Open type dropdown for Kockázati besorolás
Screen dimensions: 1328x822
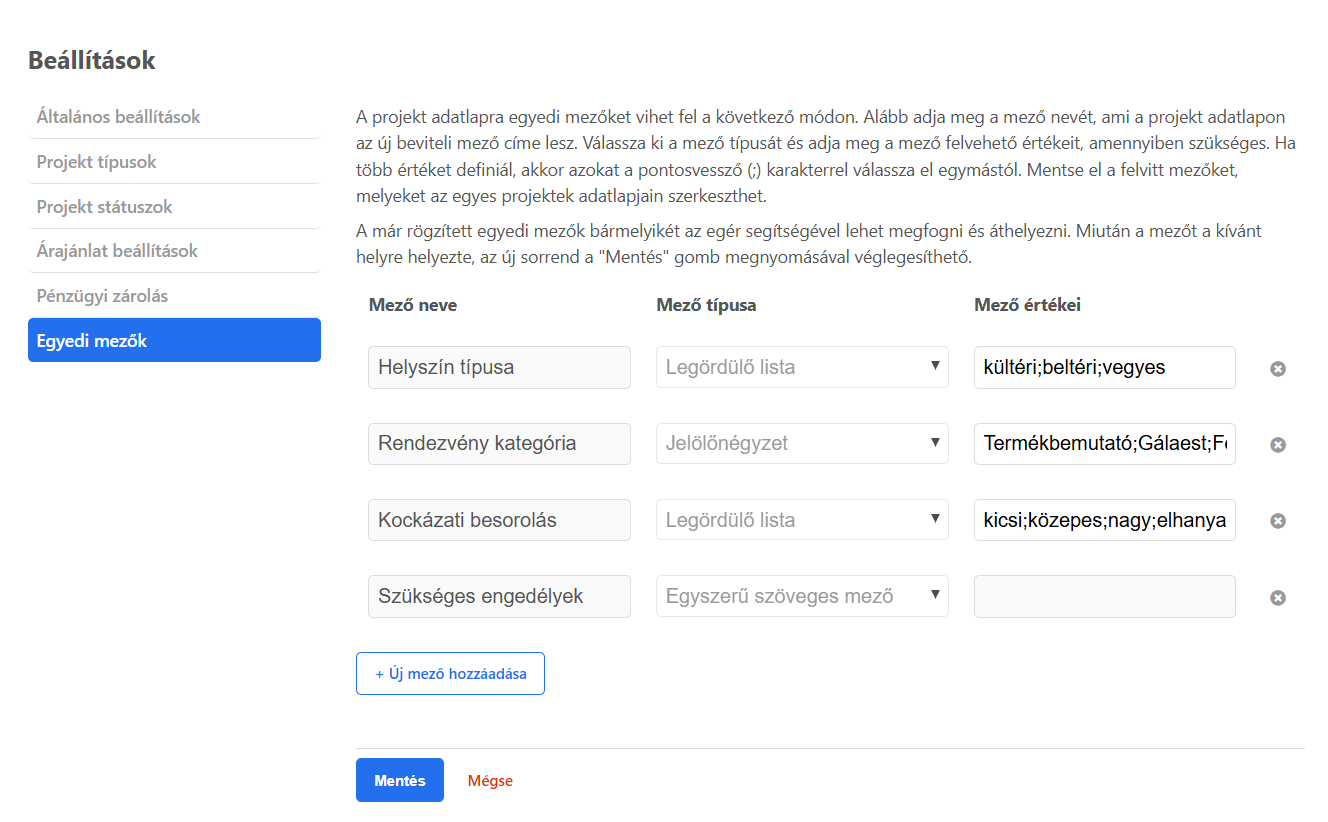tap(802, 520)
